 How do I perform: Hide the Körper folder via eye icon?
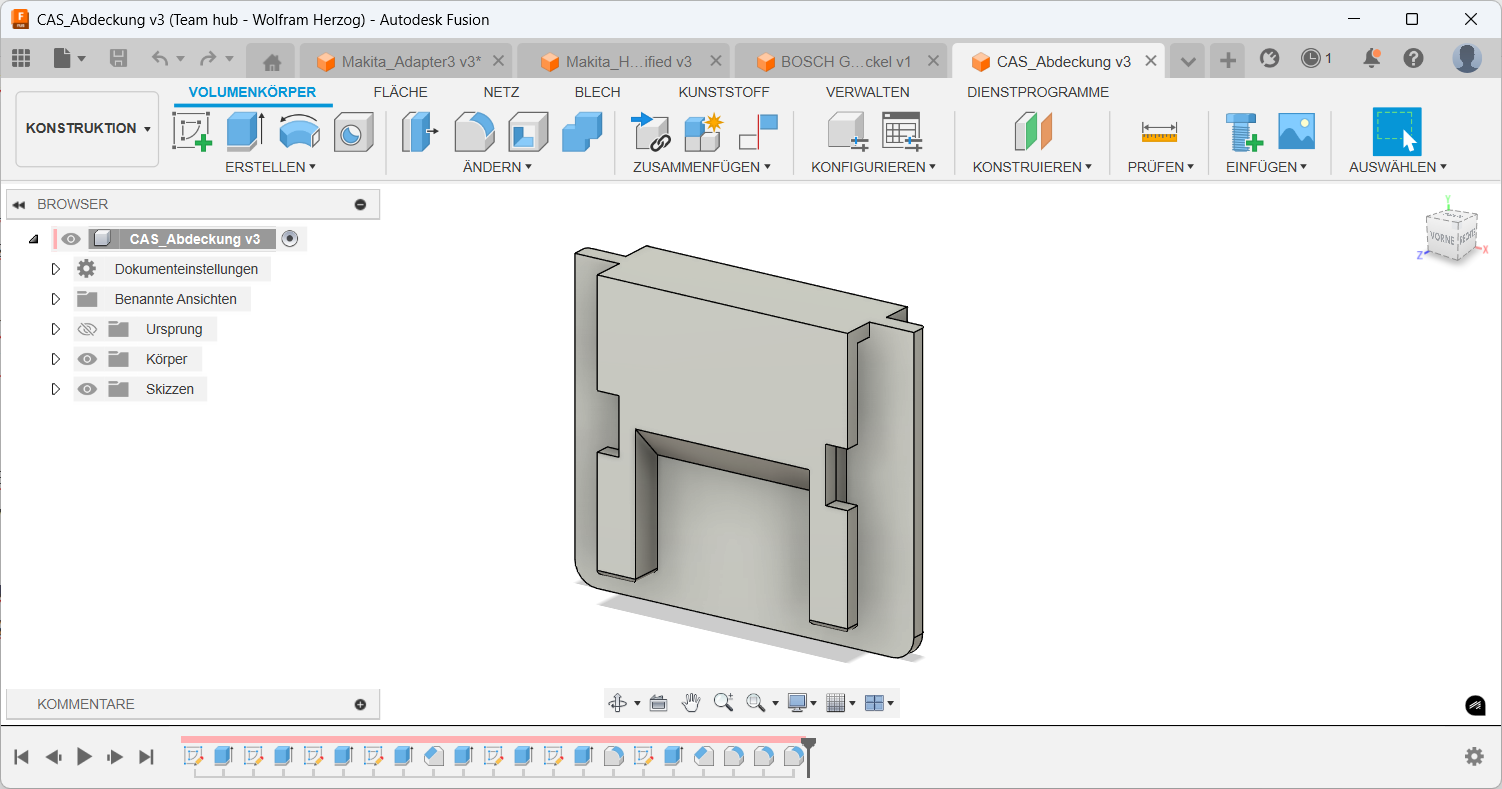[87, 359]
